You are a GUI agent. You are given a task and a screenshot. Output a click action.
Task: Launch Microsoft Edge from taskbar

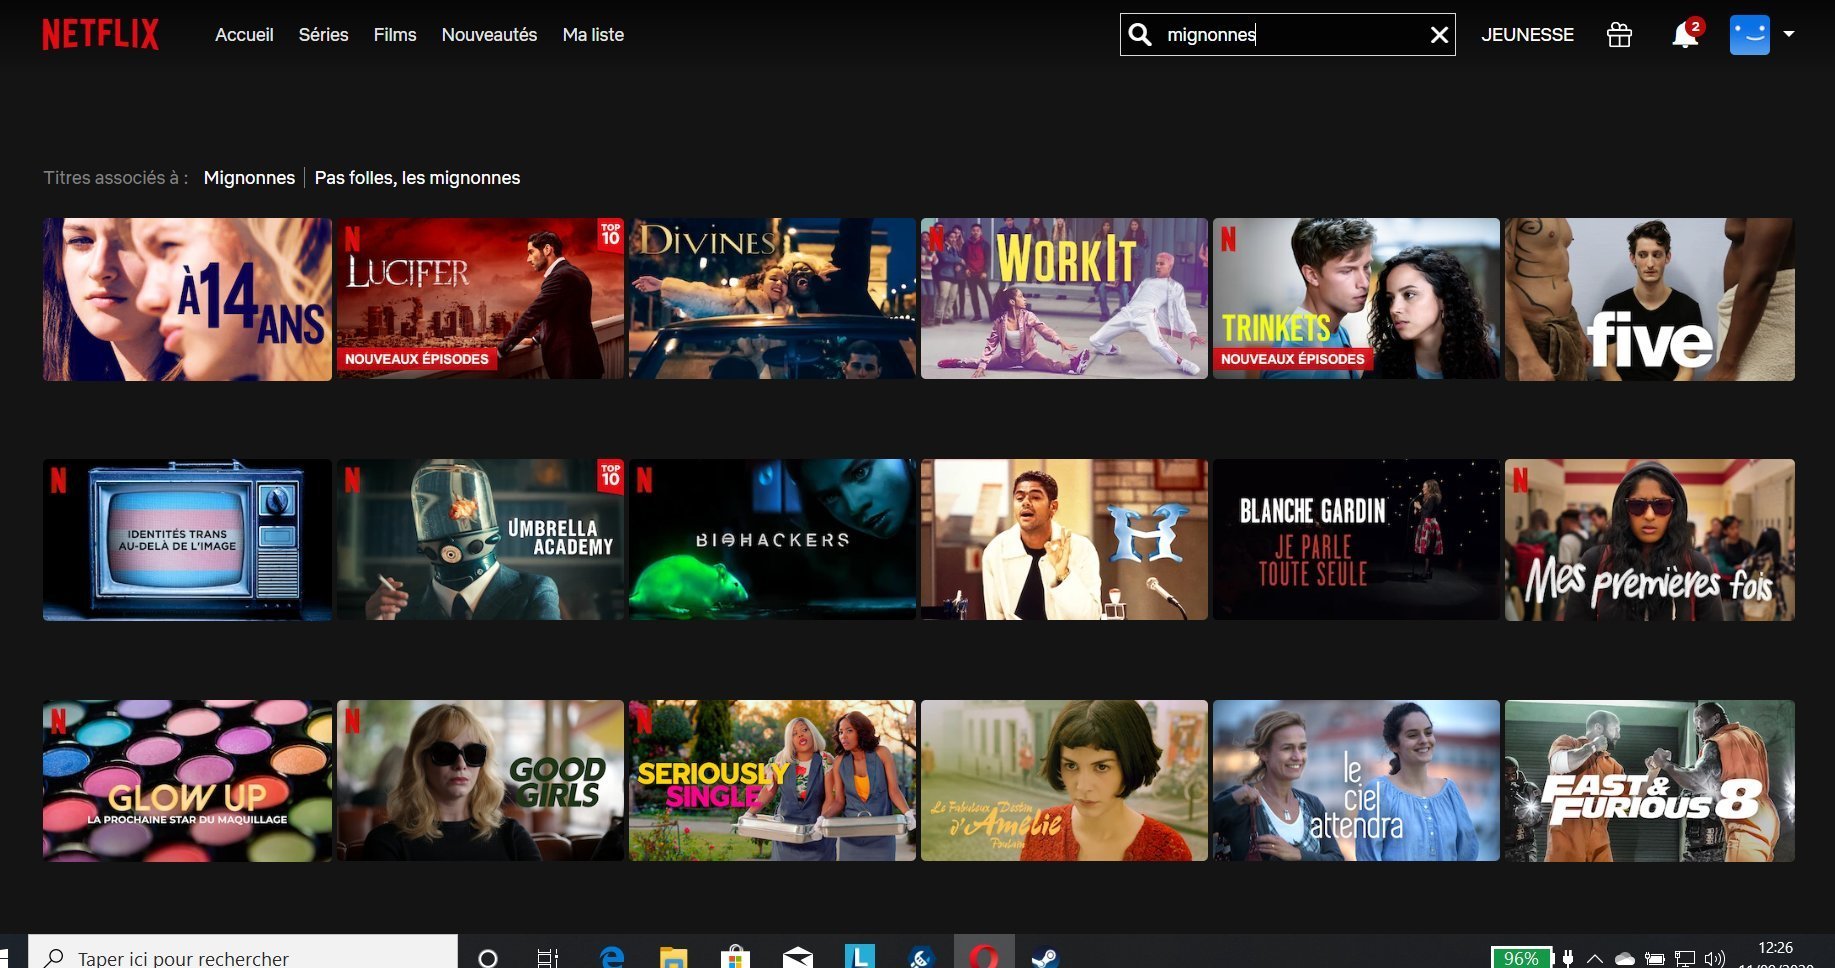coord(612,957)
